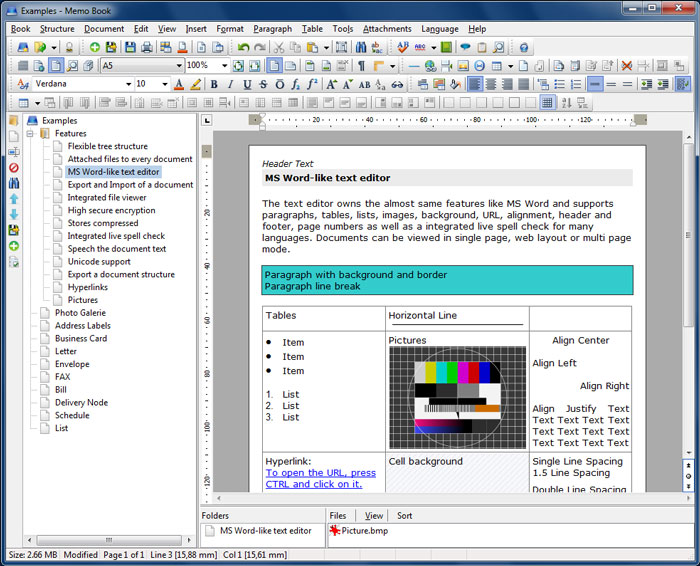Increase font size with A-up icon
700x566 pixels.
(331, 84)
